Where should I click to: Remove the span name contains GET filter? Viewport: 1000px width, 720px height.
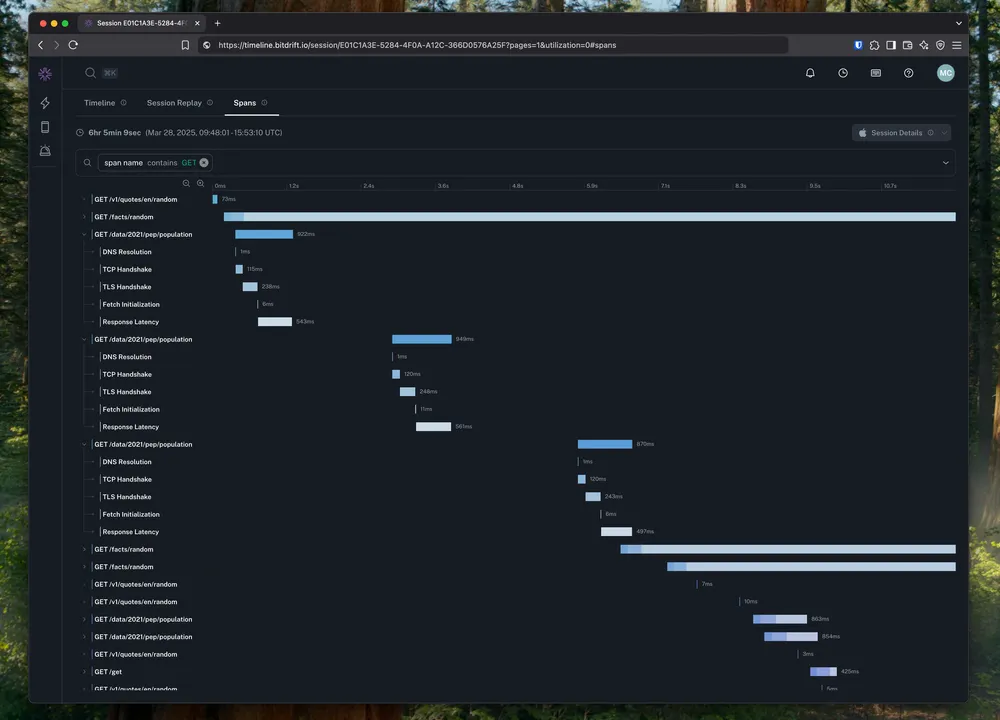204,163
